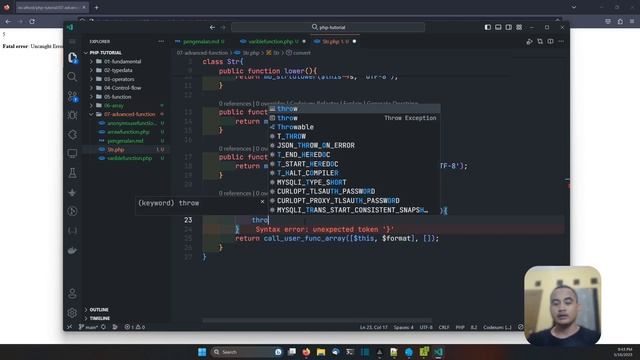
Task: Open the Search view in the activity bar
Action: pyautogui.click(x=72, y=77)
